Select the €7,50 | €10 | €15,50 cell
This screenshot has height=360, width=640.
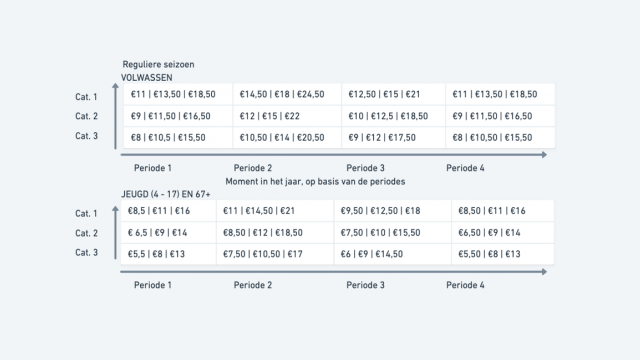point(393,233)
